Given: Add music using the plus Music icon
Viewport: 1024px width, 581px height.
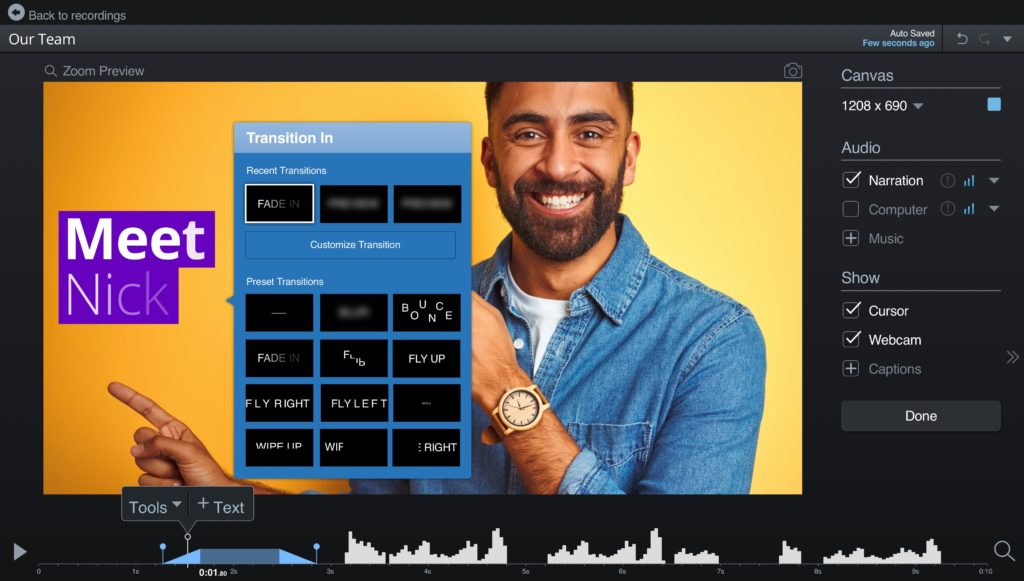Looking at the screenshot, I should [849, 239].
